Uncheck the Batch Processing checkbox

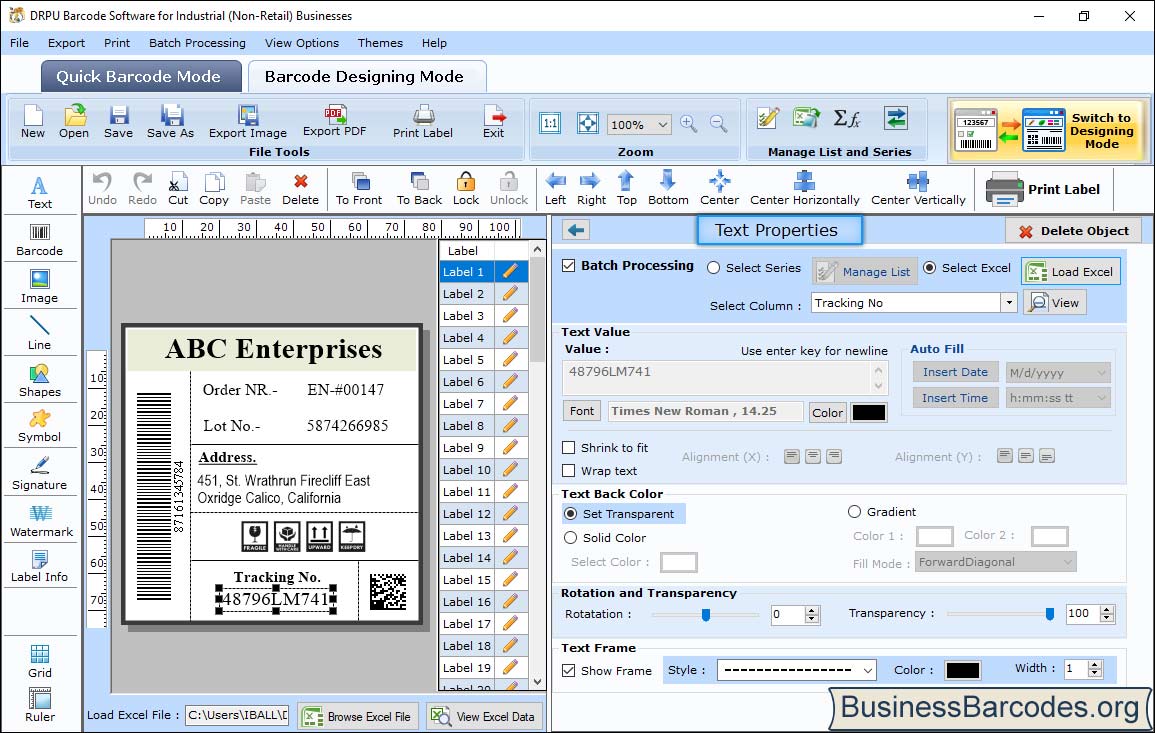tap(569, 266)
